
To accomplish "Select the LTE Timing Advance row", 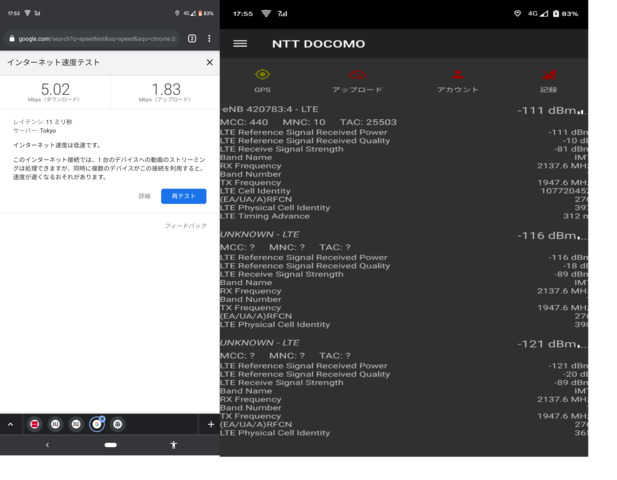I will (x=404, y=216).
